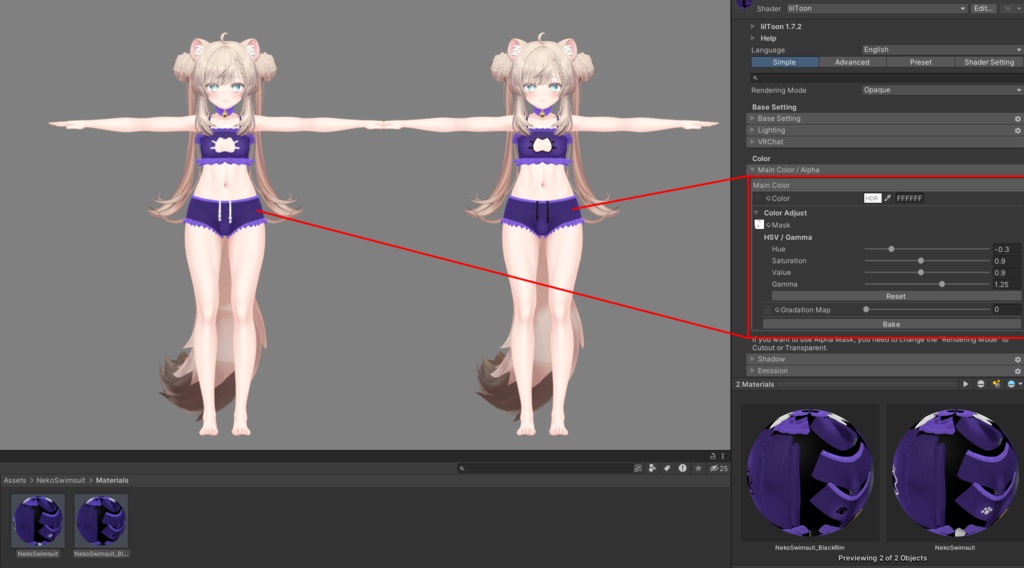Expand the VRChat foldout
The height and width of the screenshot is (568, 1024).
click(x=752, y=142)
